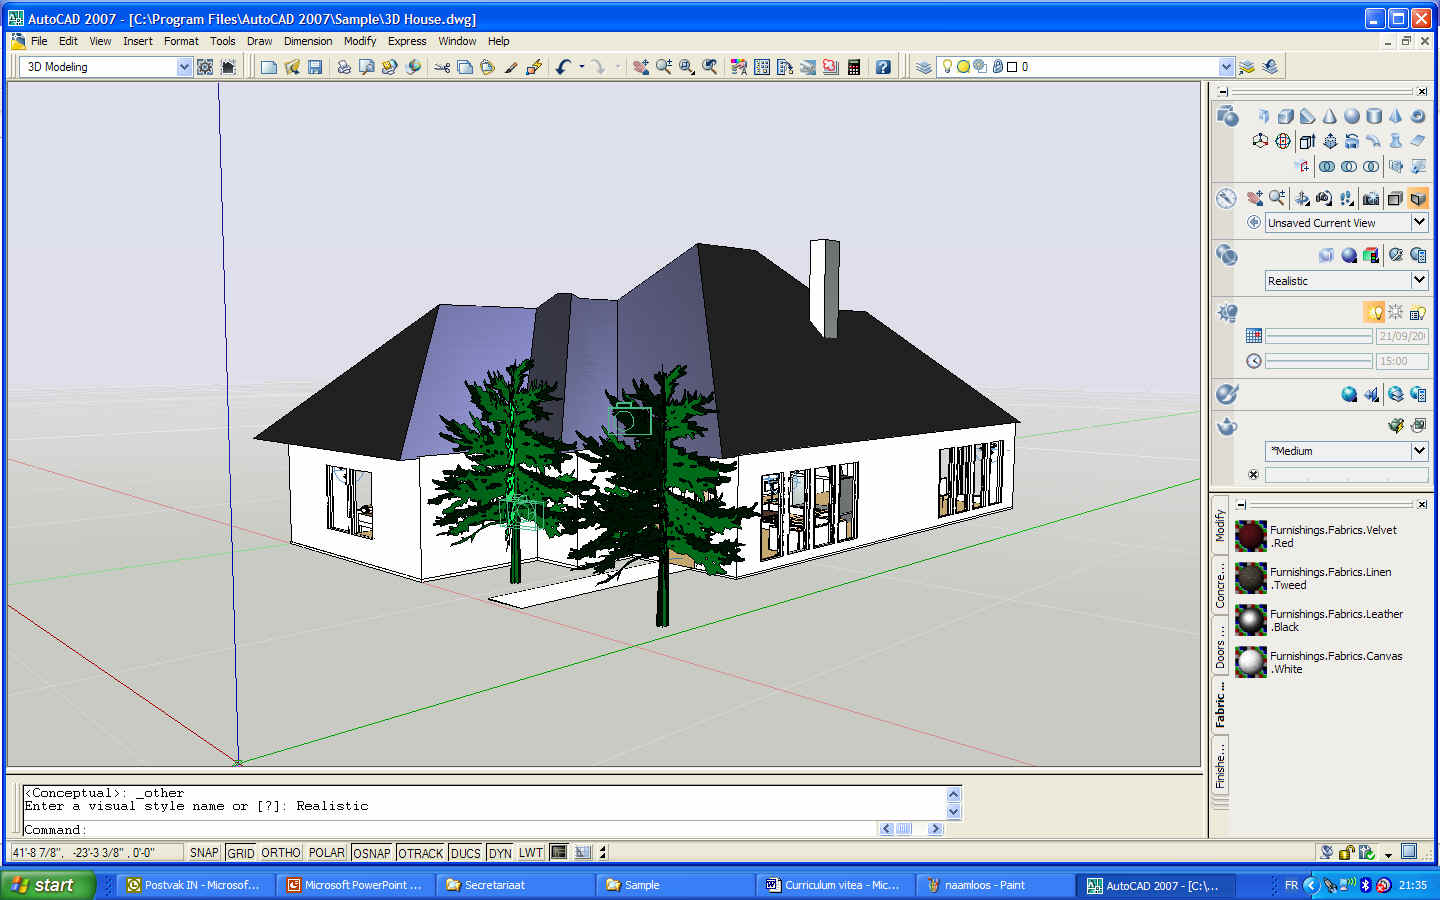Select Velvet Red fabric material swatch
1440x900 pixels.
point(1250,536)
